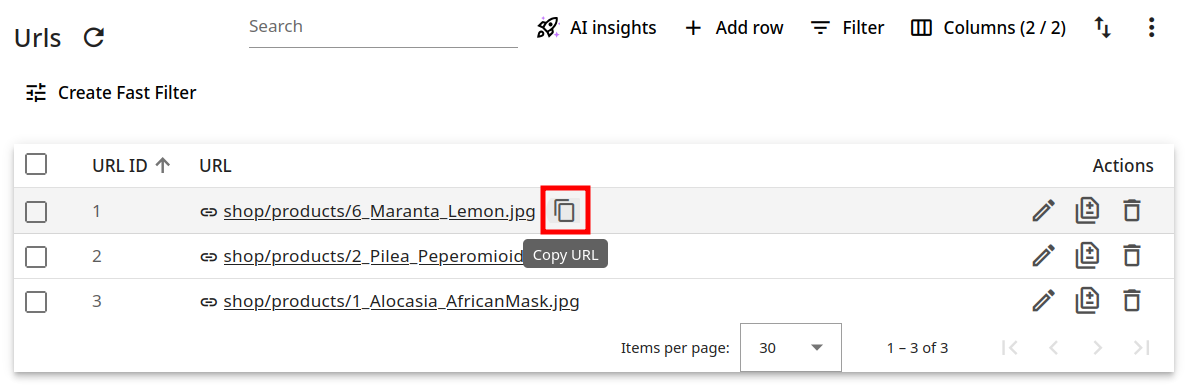Check the checkbox for URL ID 2
Image resolution: width=1185 pixels, height=385 pixels.
[36, 256]
